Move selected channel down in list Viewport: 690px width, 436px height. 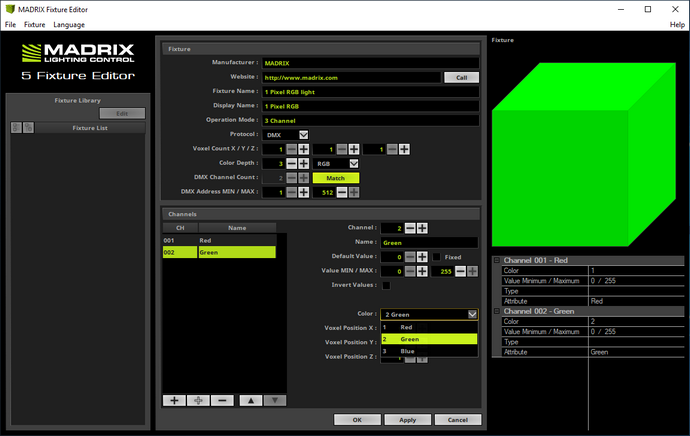click(x=275, y=400)
